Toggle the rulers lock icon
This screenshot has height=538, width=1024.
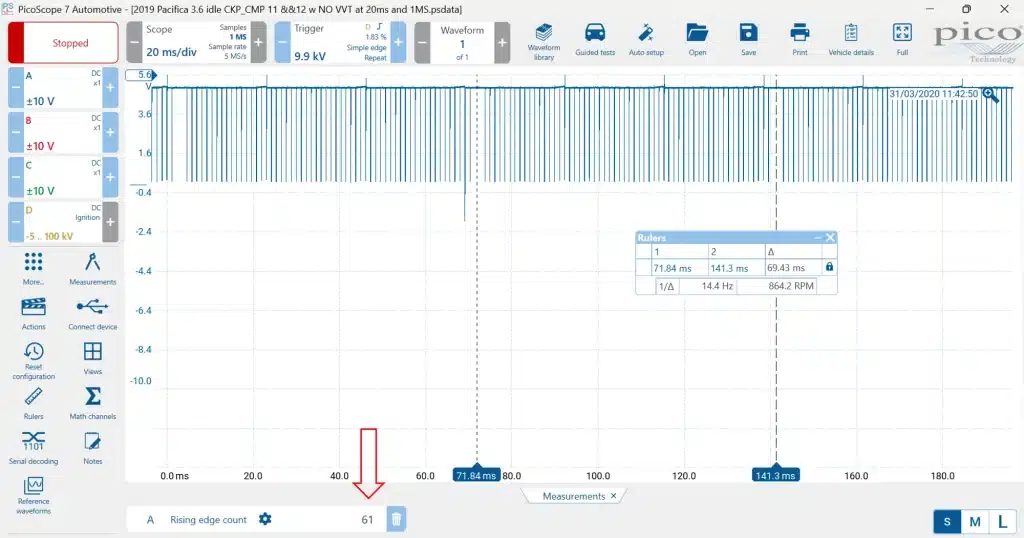point(829,267)
